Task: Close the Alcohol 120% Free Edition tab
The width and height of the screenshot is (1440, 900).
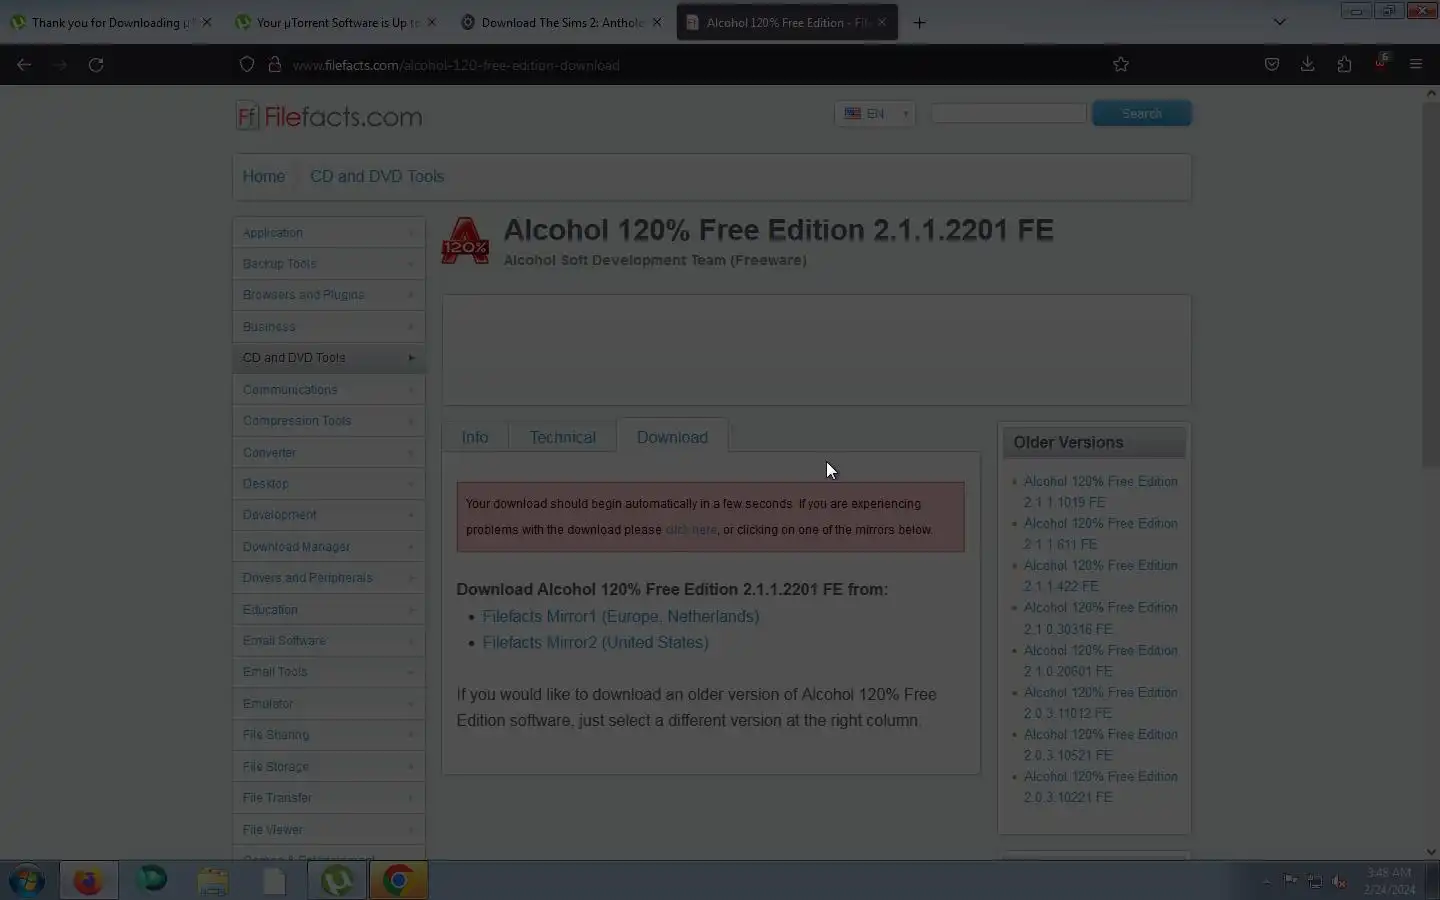Action: [881, 22]
